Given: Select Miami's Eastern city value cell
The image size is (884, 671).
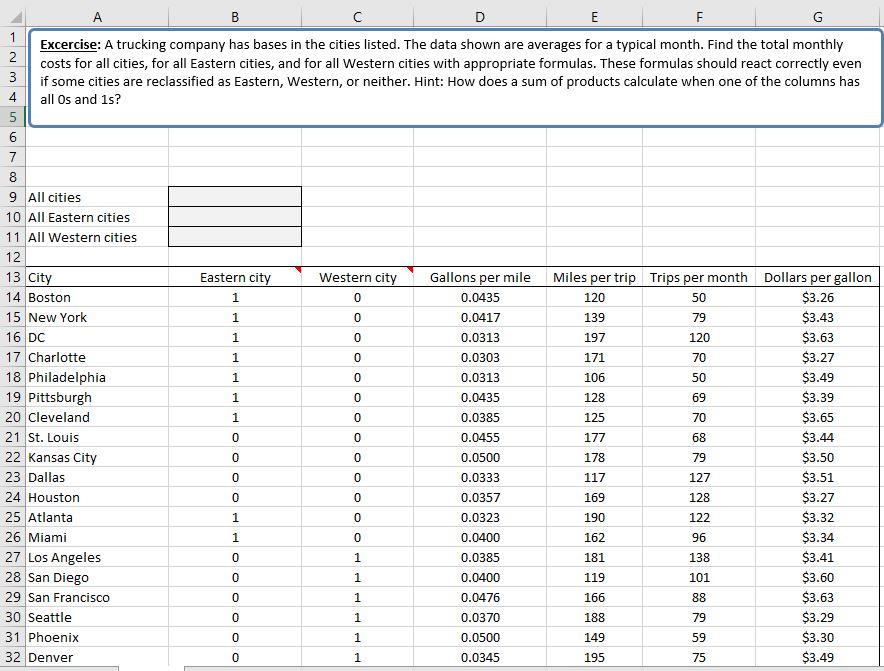Looking at the screenshot, I should coord(235,537).
